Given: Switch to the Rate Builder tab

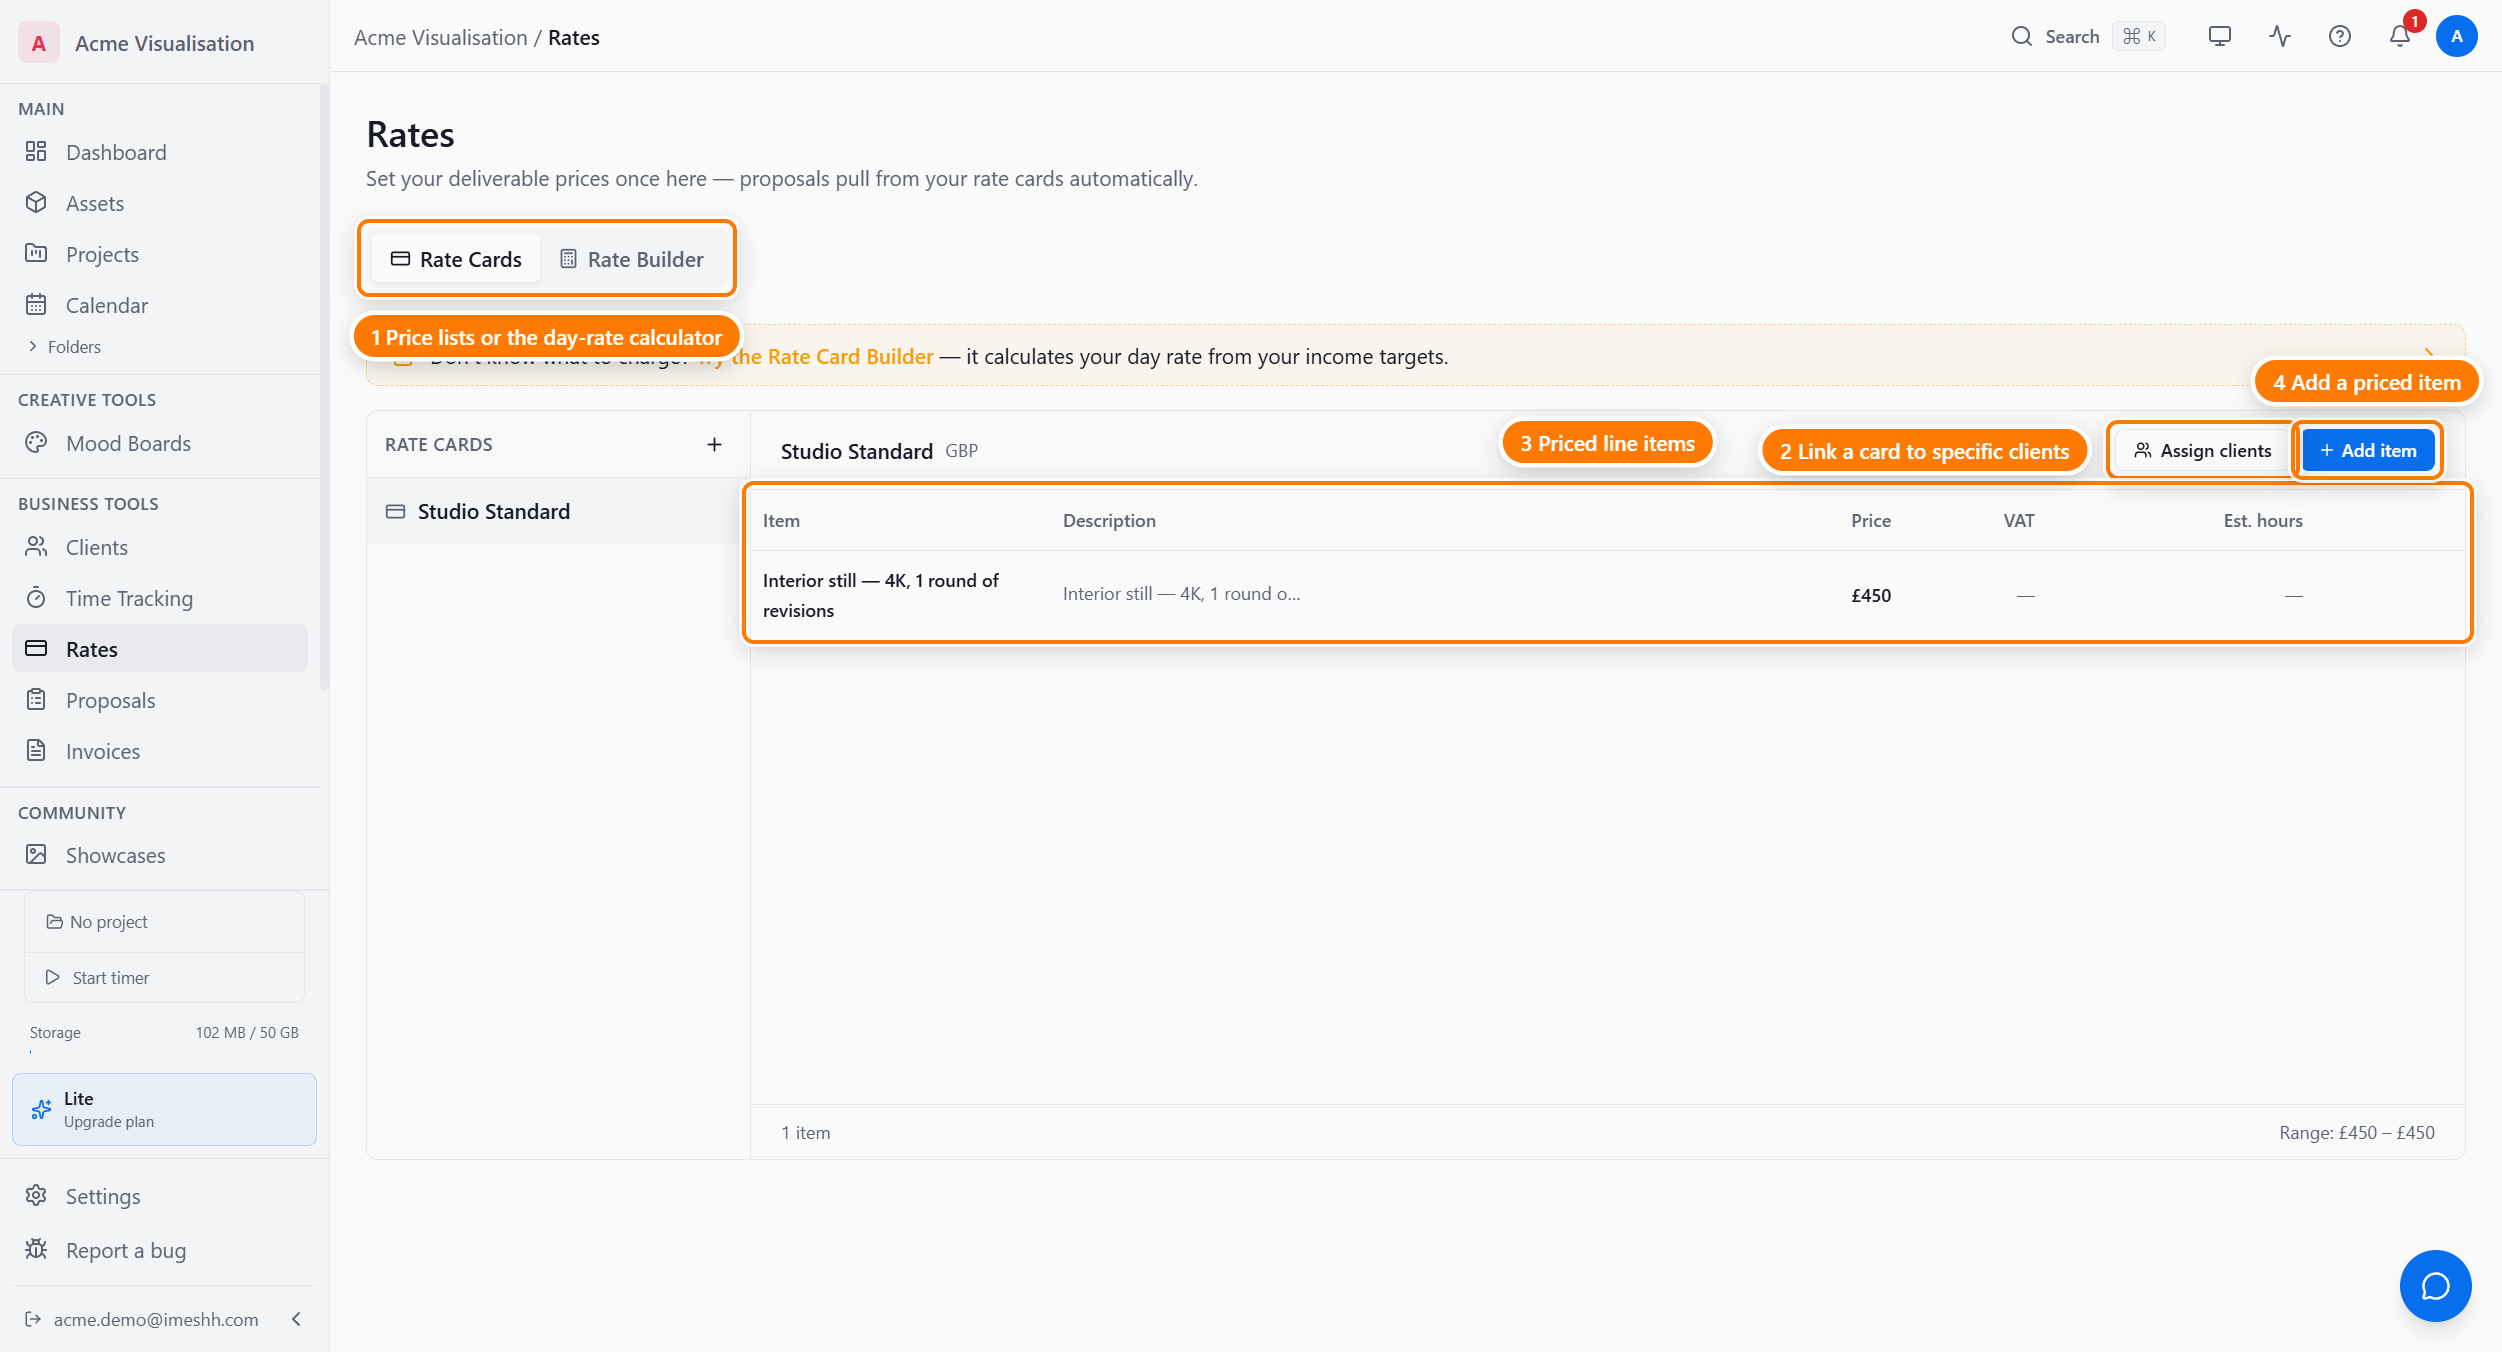Looking at the screenshot, I should tap(632, 259).
